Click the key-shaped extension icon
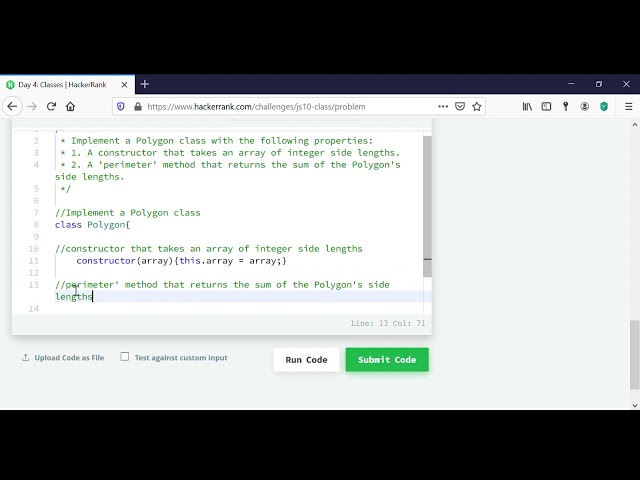The height and width of the screenshot is (480, 640). pos(565,107)
